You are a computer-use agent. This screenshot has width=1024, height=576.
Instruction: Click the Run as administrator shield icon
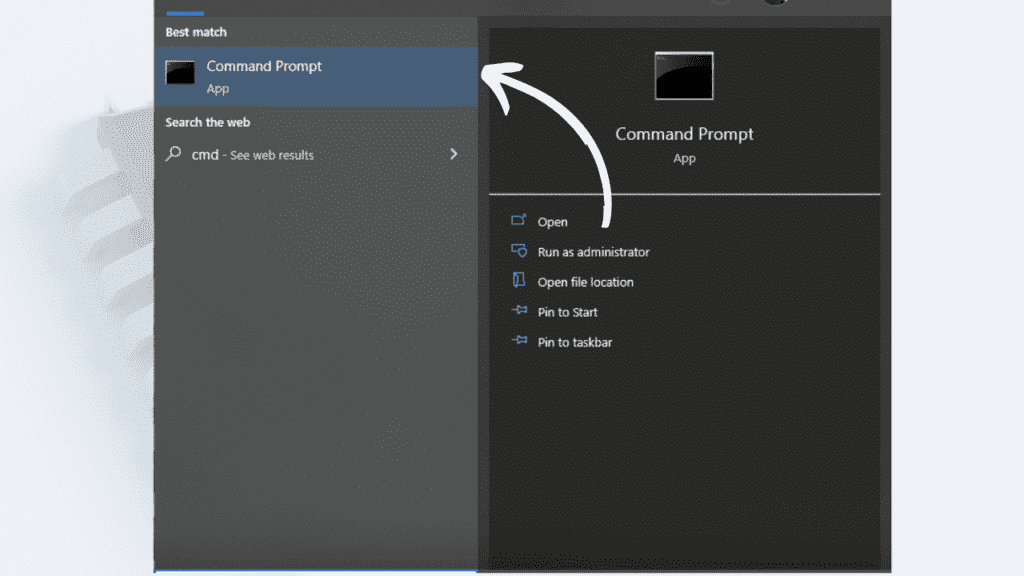click(x=519, y=250)
